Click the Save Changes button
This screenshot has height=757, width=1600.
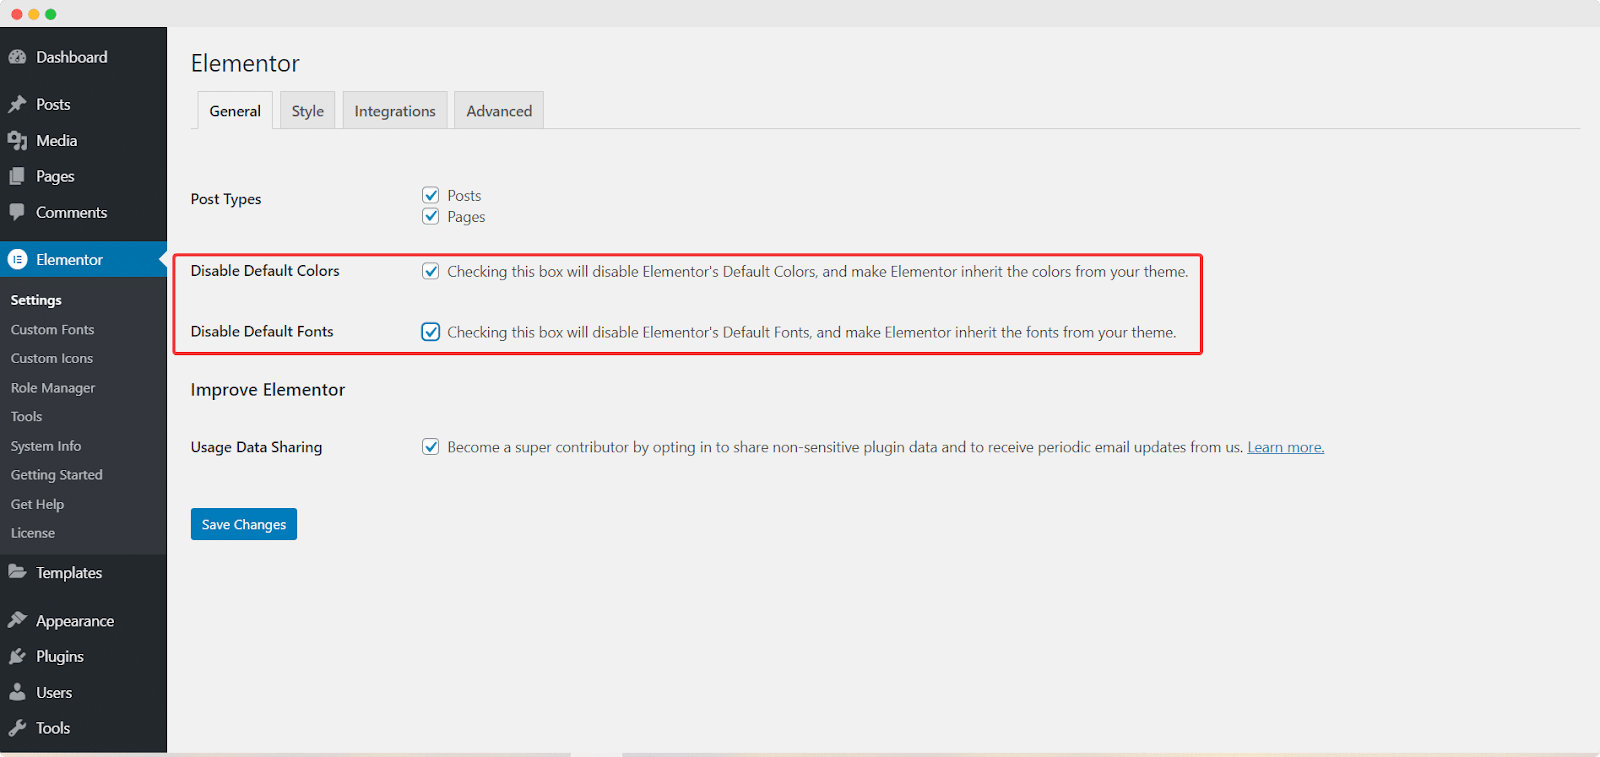[x=244, y=524]
